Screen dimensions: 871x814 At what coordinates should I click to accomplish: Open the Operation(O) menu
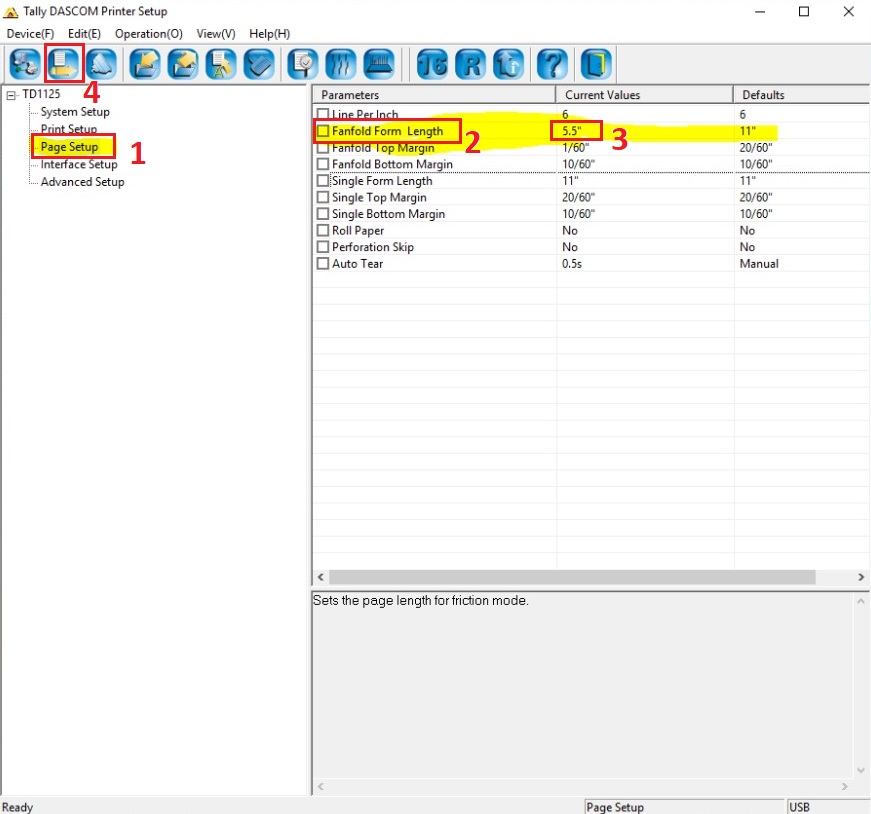[149, 34]
